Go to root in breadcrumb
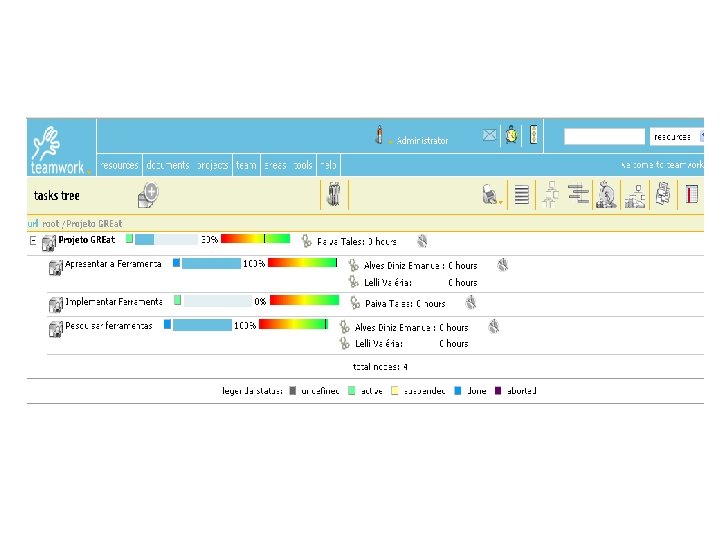 tap(51, 224)
